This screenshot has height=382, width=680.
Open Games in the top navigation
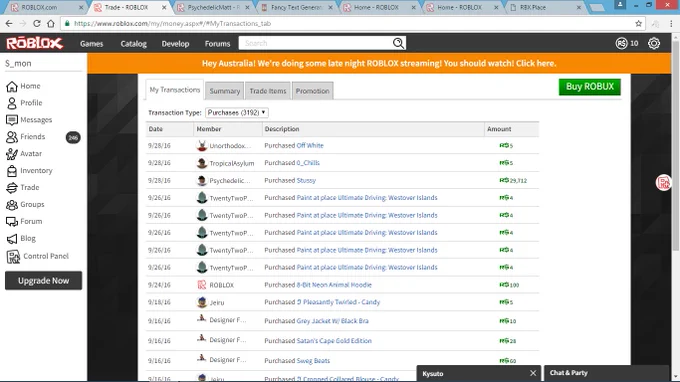pos(92,43)
